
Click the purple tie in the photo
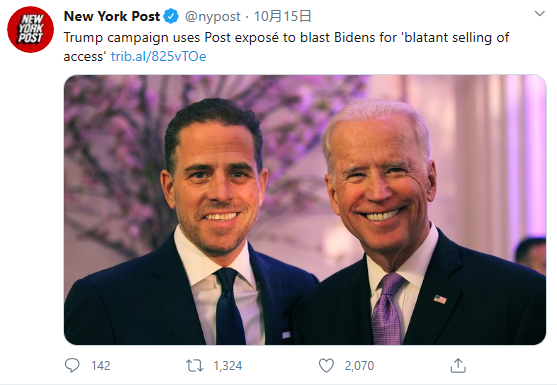click(386, 308)
